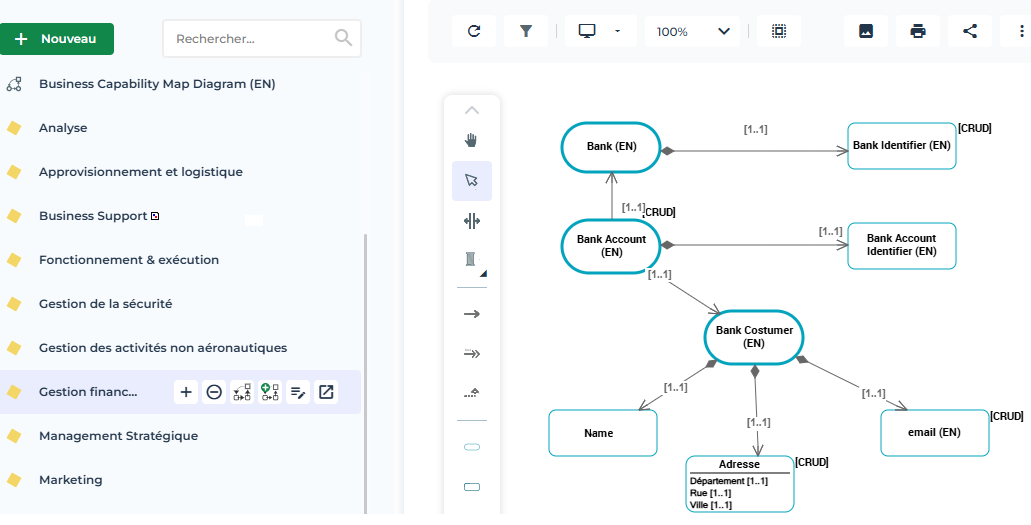
Task: Collapse the tool palette with up chevron
Action: click(x=472, y=110)
